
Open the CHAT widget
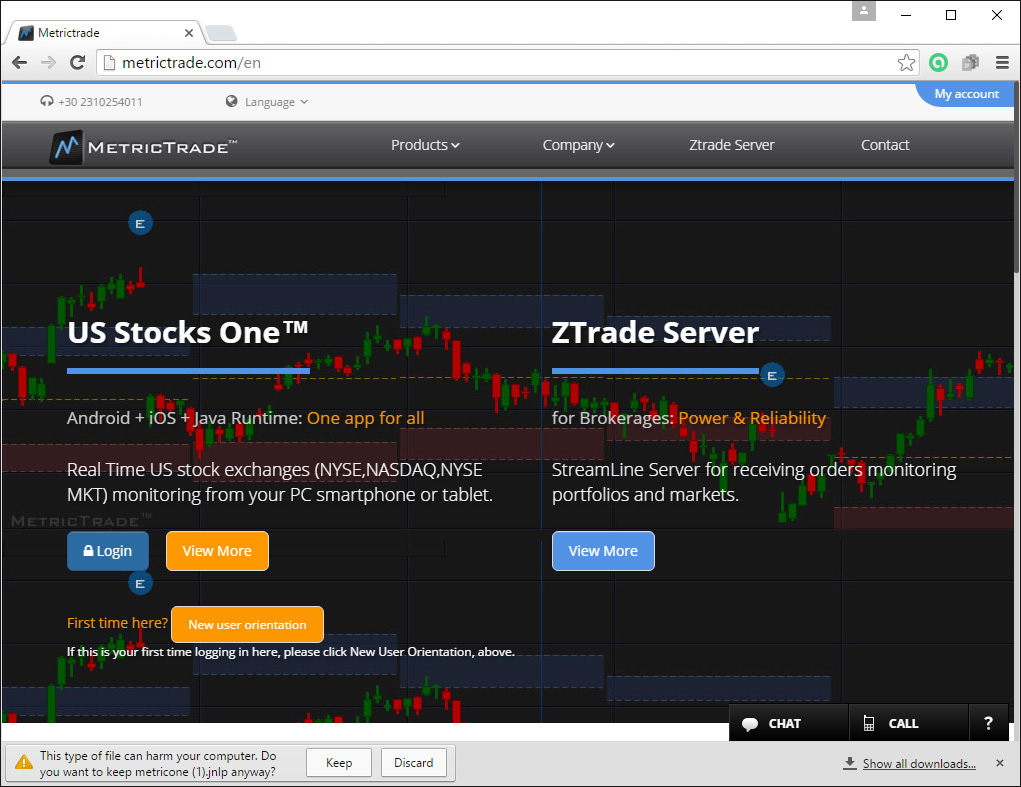(x=789, y=724)
